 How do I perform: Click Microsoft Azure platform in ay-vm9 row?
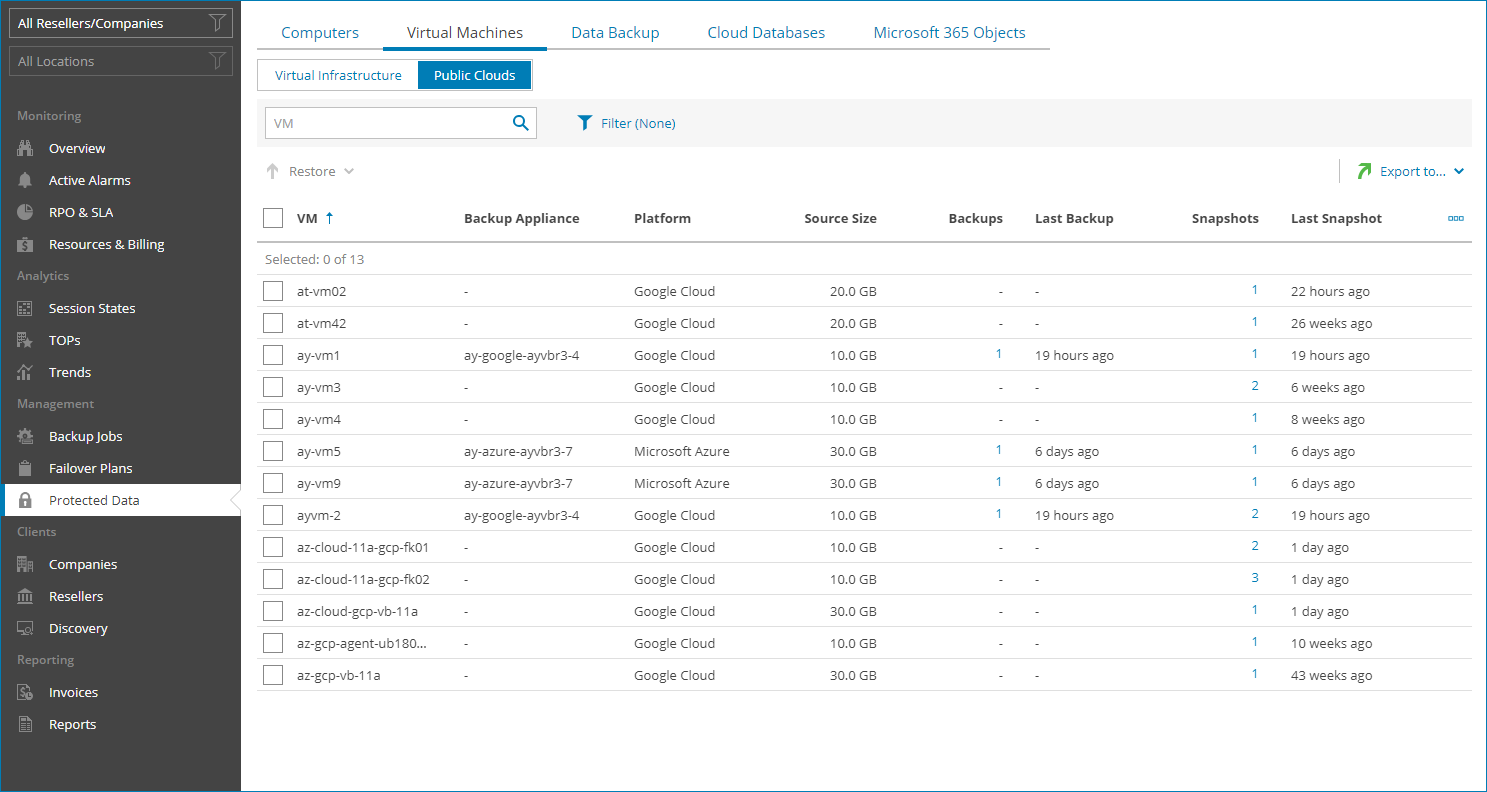[x=682, y=483]
